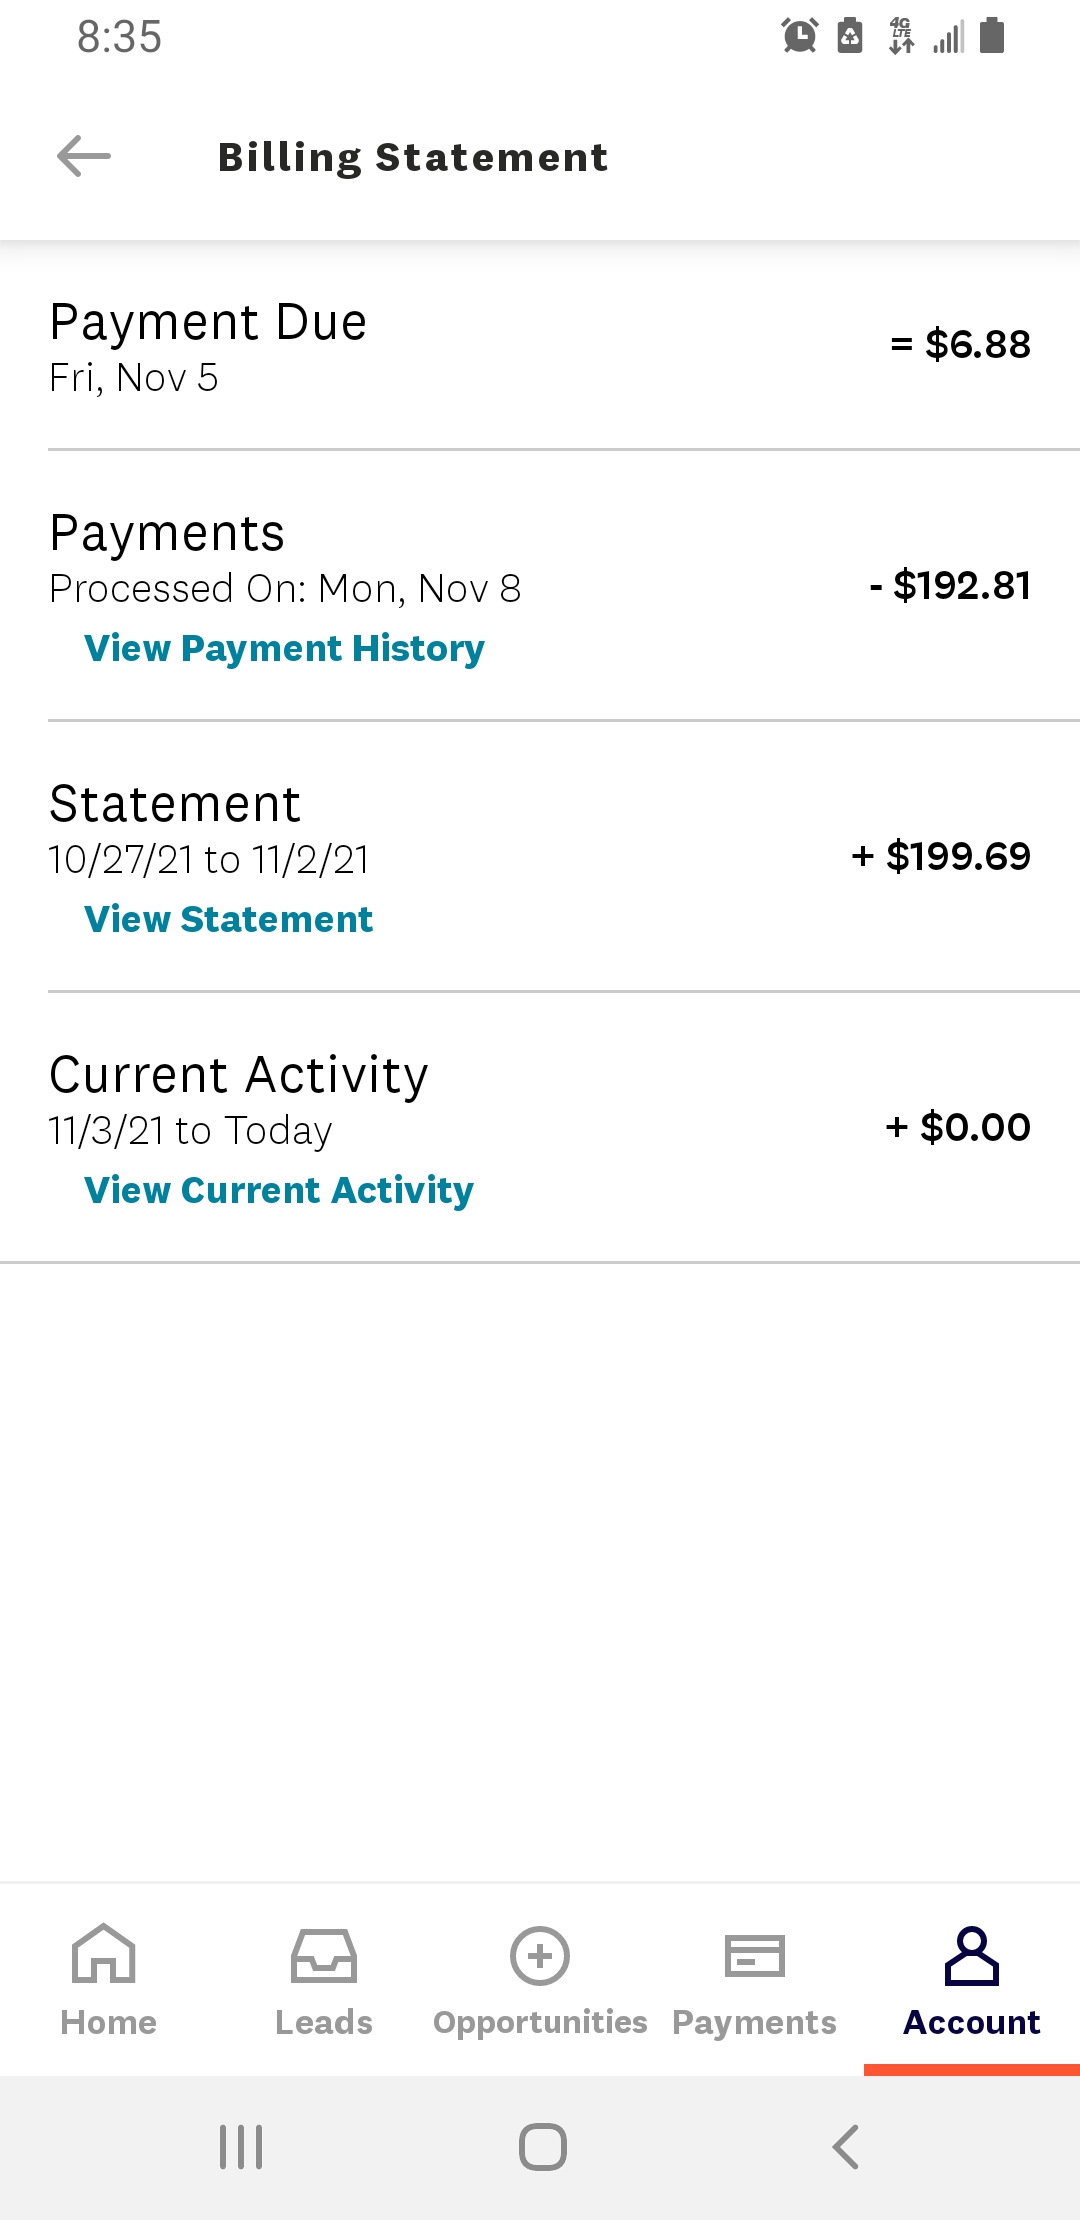Tap the back arrow in header
This screenshot has width=1080, height=2220.
pyautogui.click(x=84, y=157)
